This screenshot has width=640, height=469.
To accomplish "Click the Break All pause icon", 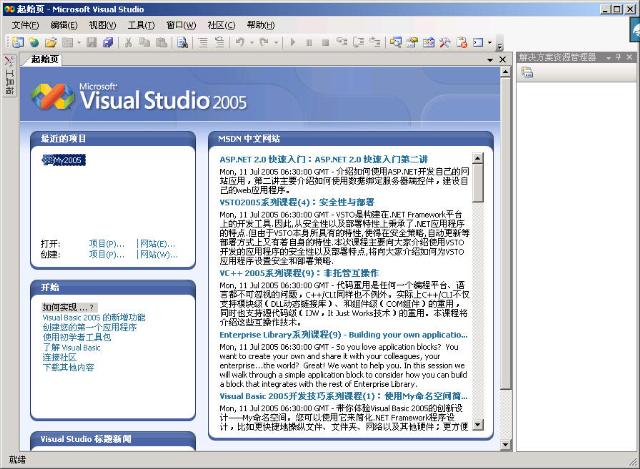I will (x=309, y=42).
